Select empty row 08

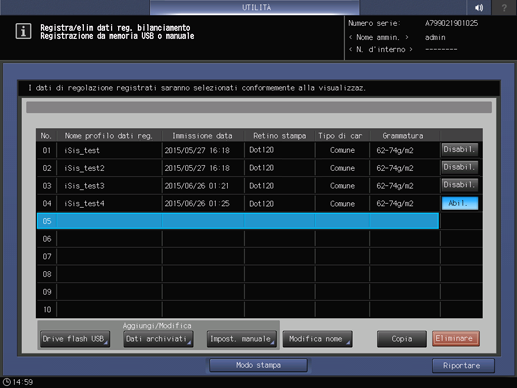[x=238, y=274]
